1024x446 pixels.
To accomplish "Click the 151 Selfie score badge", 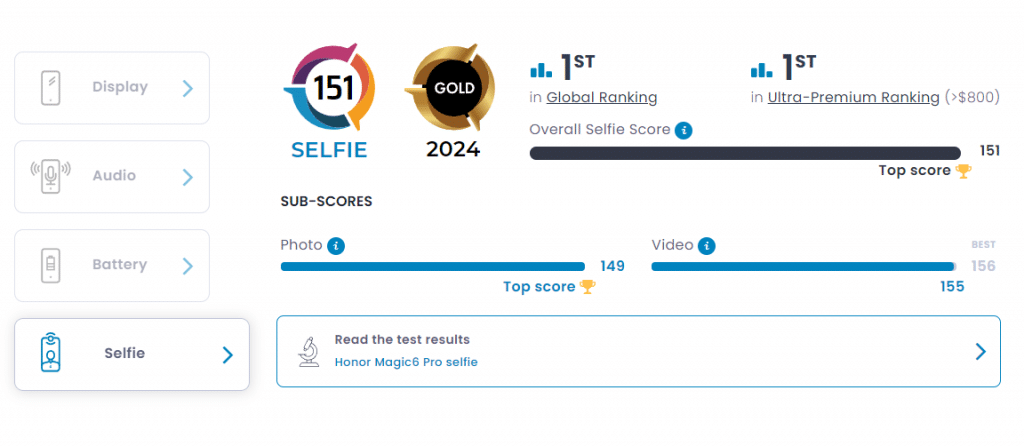I will (x=330, y=102).
